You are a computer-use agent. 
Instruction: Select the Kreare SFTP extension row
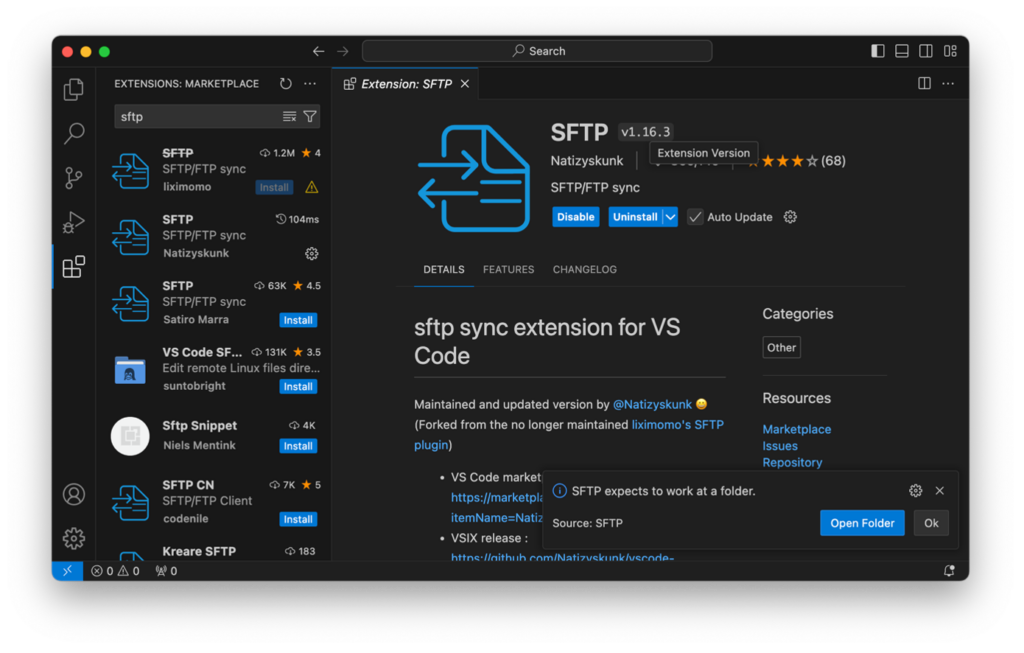(216, 551)
